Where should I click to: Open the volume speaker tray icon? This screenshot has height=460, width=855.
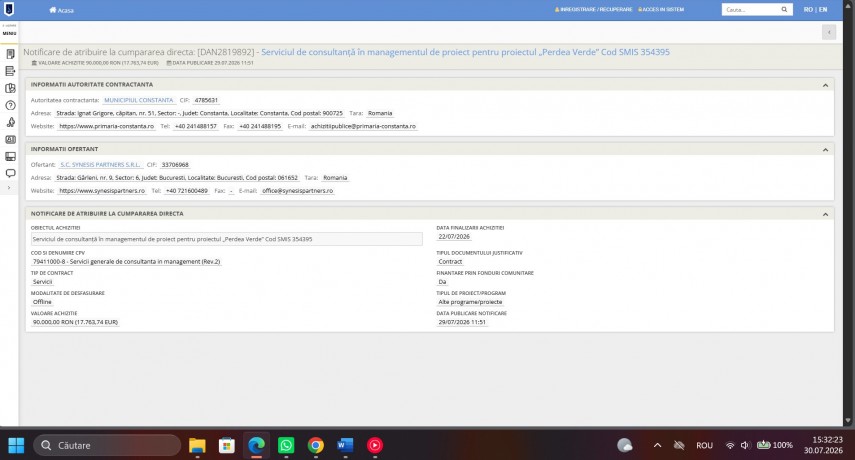click(744, 445)
